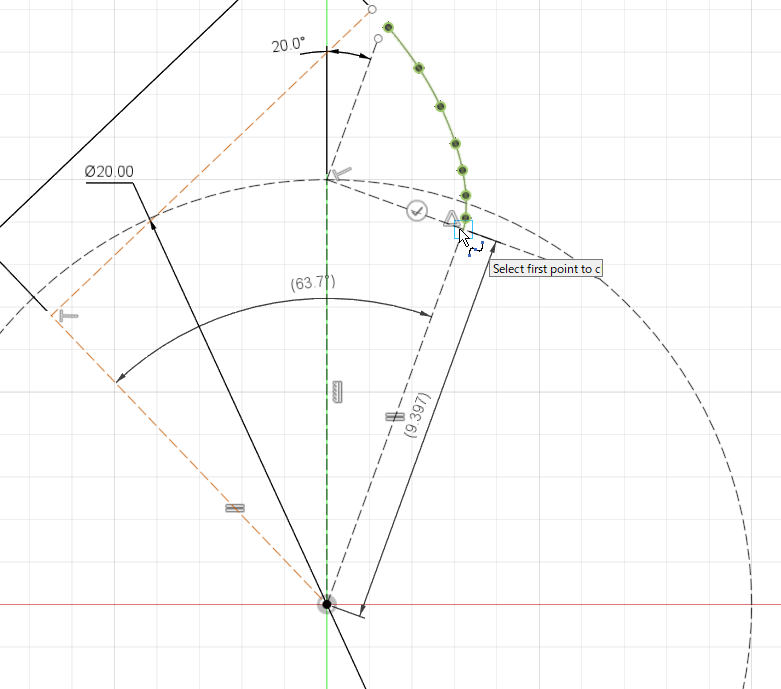Click the sketch origin point
The image size is (781, 689).
(x=327, y=604)
